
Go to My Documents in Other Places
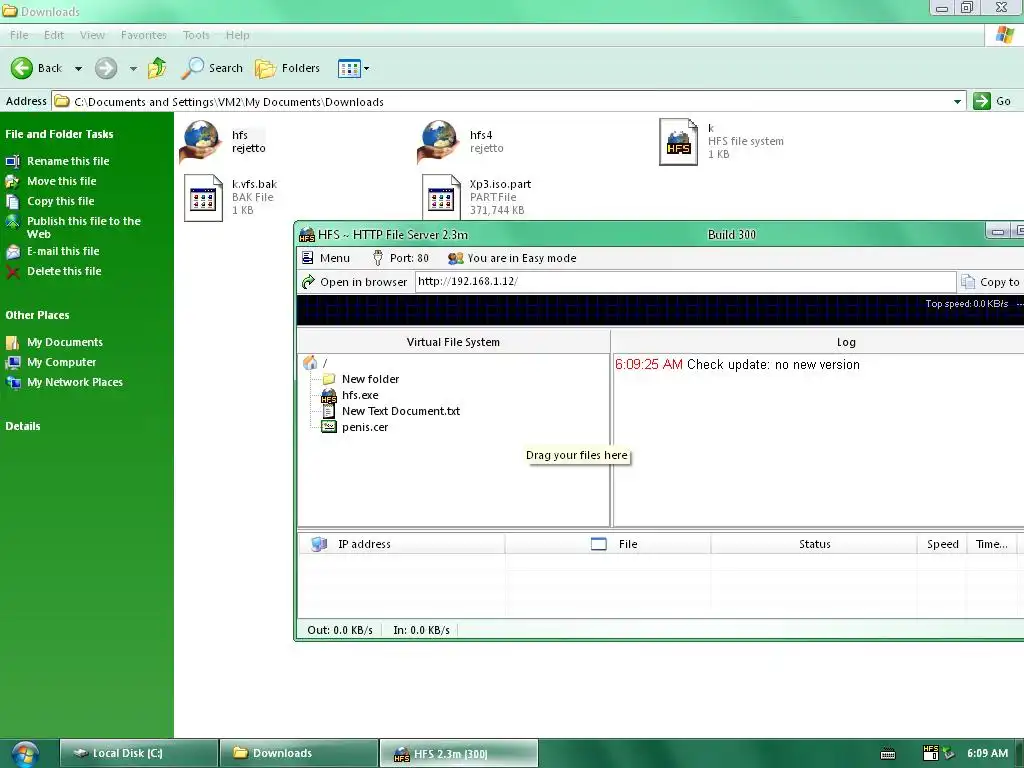click(x=65, y=342)
